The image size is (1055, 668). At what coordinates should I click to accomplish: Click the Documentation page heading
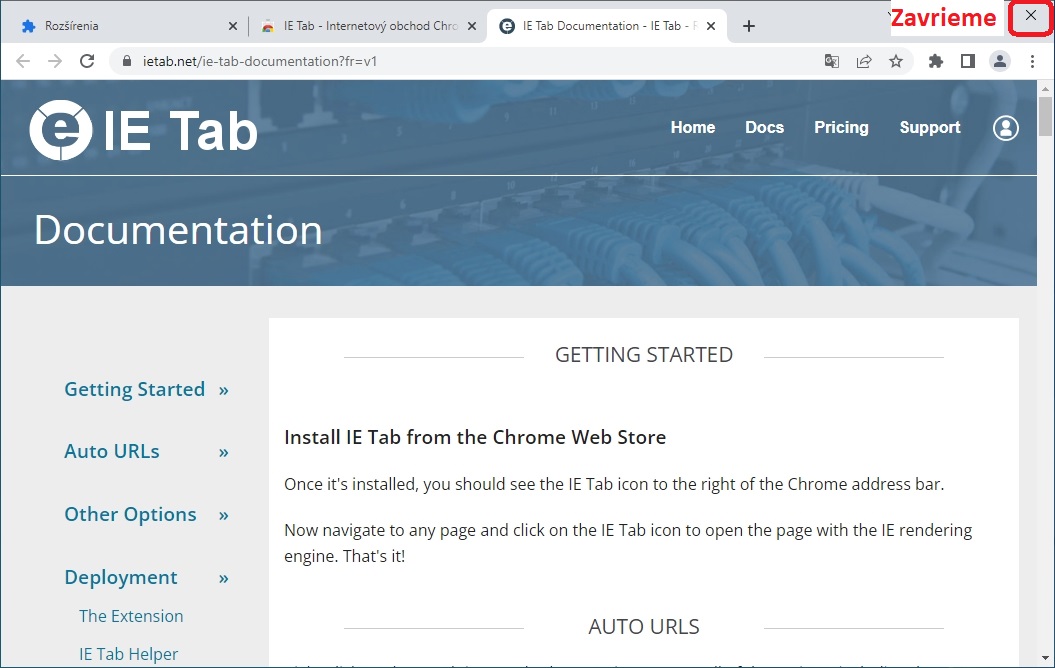click(178, 230)
